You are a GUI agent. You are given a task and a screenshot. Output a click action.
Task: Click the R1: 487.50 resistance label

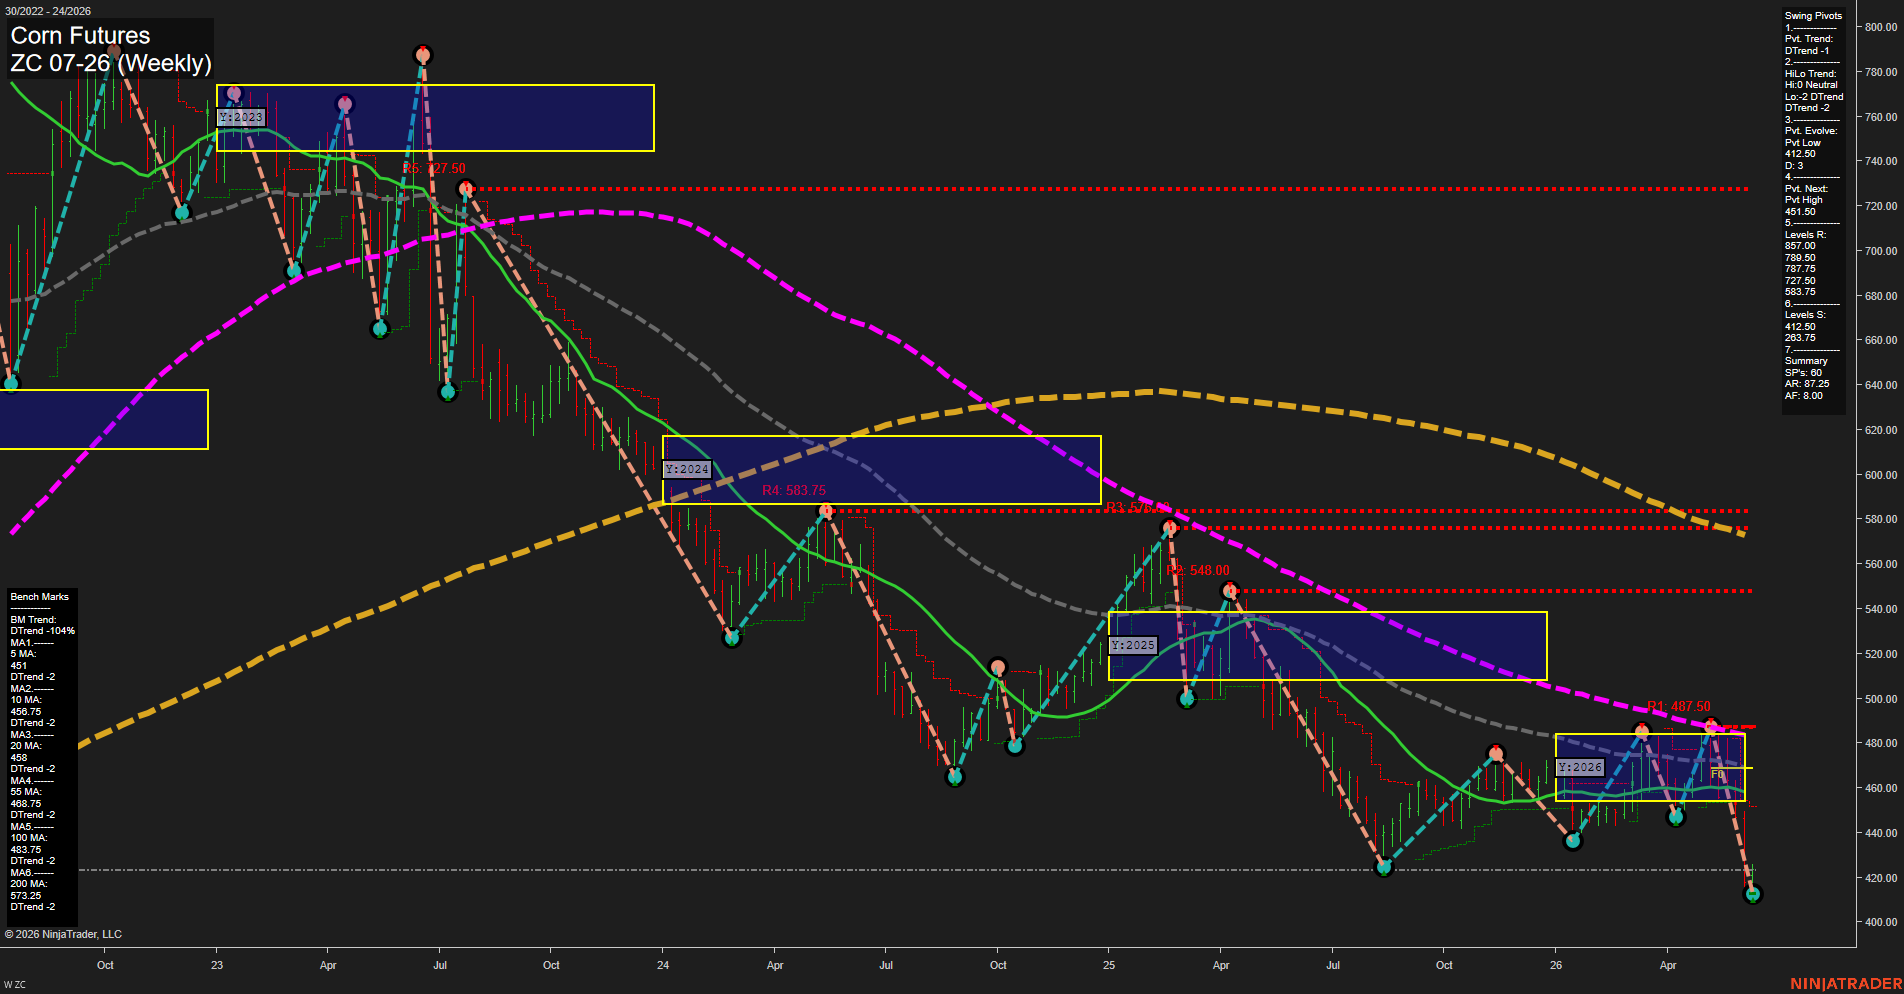(x=1679, y=707)
